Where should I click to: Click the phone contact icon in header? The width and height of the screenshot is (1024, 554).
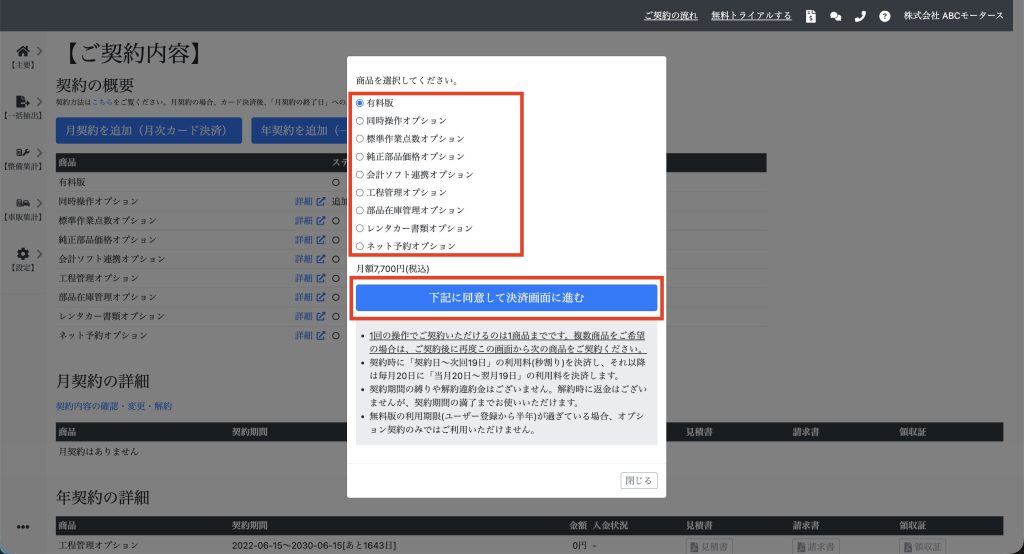[x=860, y=16]
